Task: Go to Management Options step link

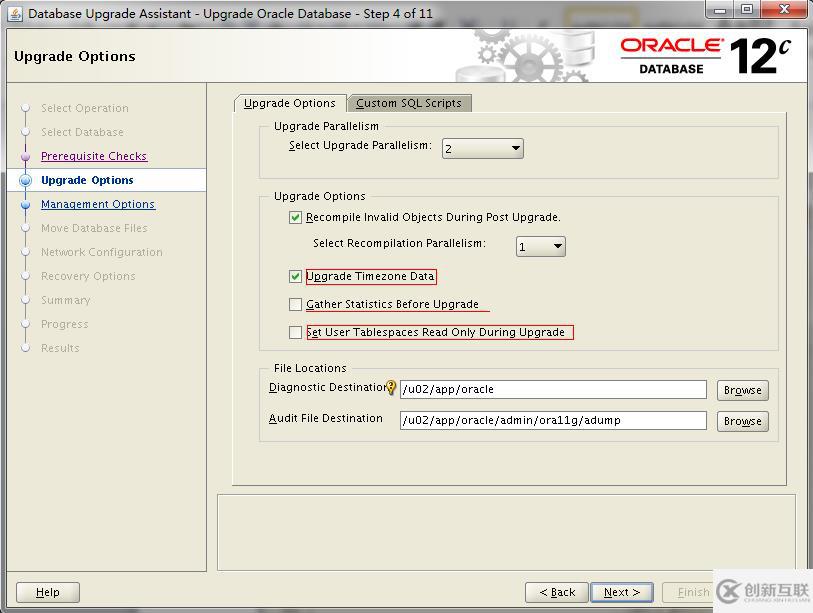Action: pos(98,204)
